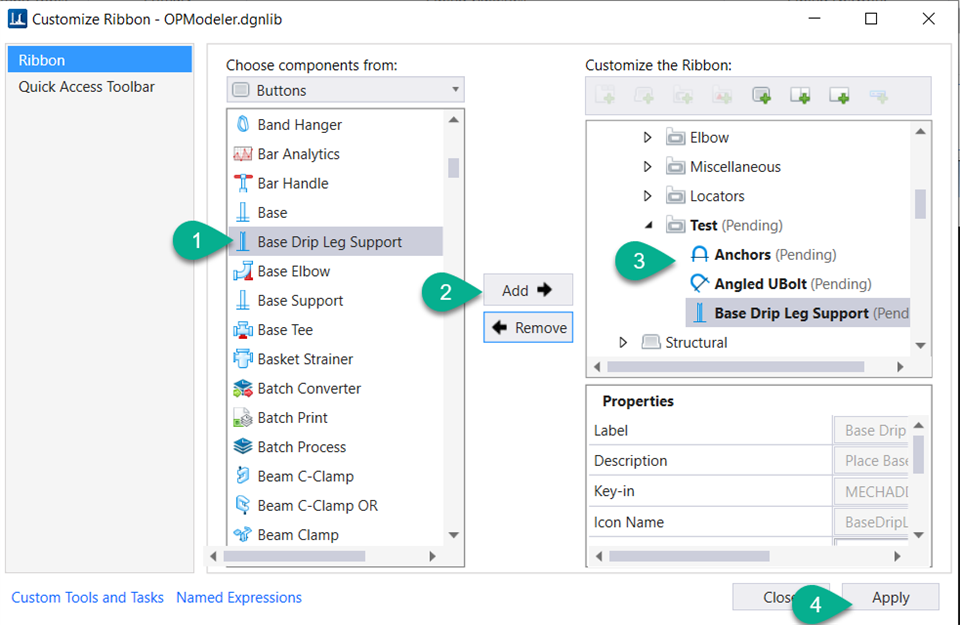Click the Band Hanger icon in components list
960x625 pixels.
242,125
